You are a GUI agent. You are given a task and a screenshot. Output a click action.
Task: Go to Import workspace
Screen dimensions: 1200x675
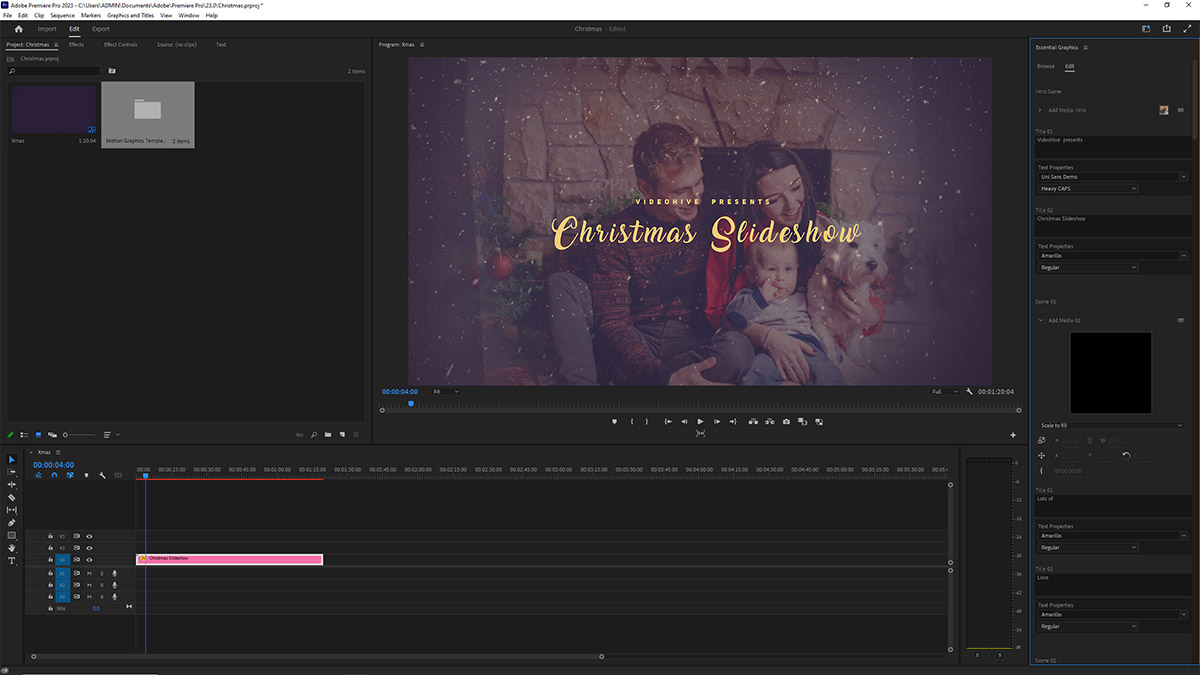pyautogui.click(x=47, y=29)
